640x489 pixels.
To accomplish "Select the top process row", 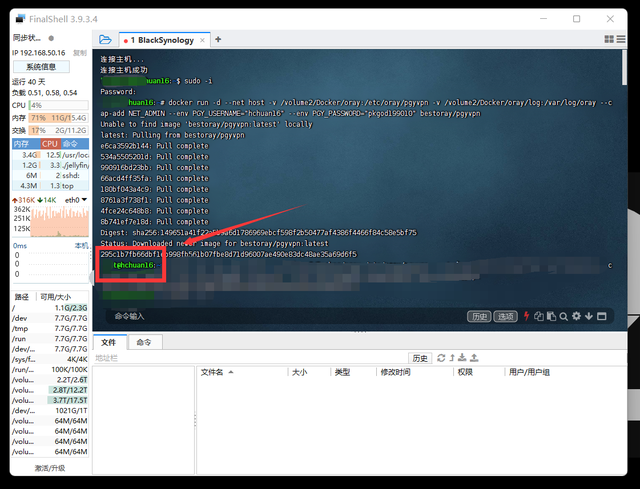I will 50,186.
